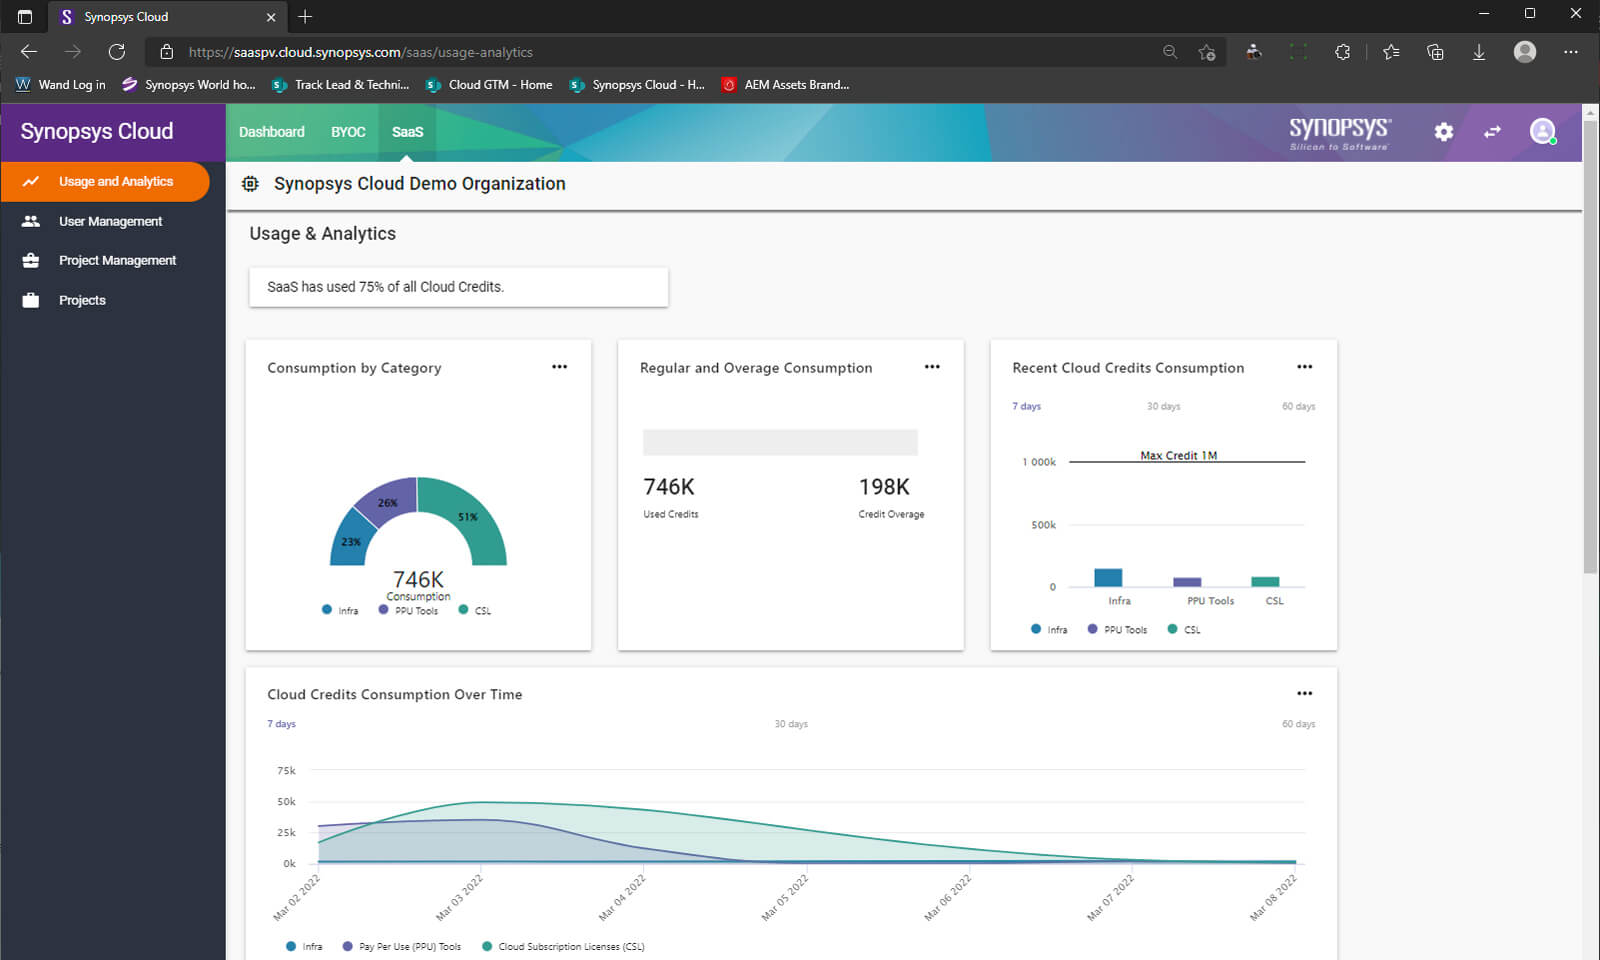Open Cloud GTM - Home bookmark
Screen dimensions: 1600x960
[499, 85]
